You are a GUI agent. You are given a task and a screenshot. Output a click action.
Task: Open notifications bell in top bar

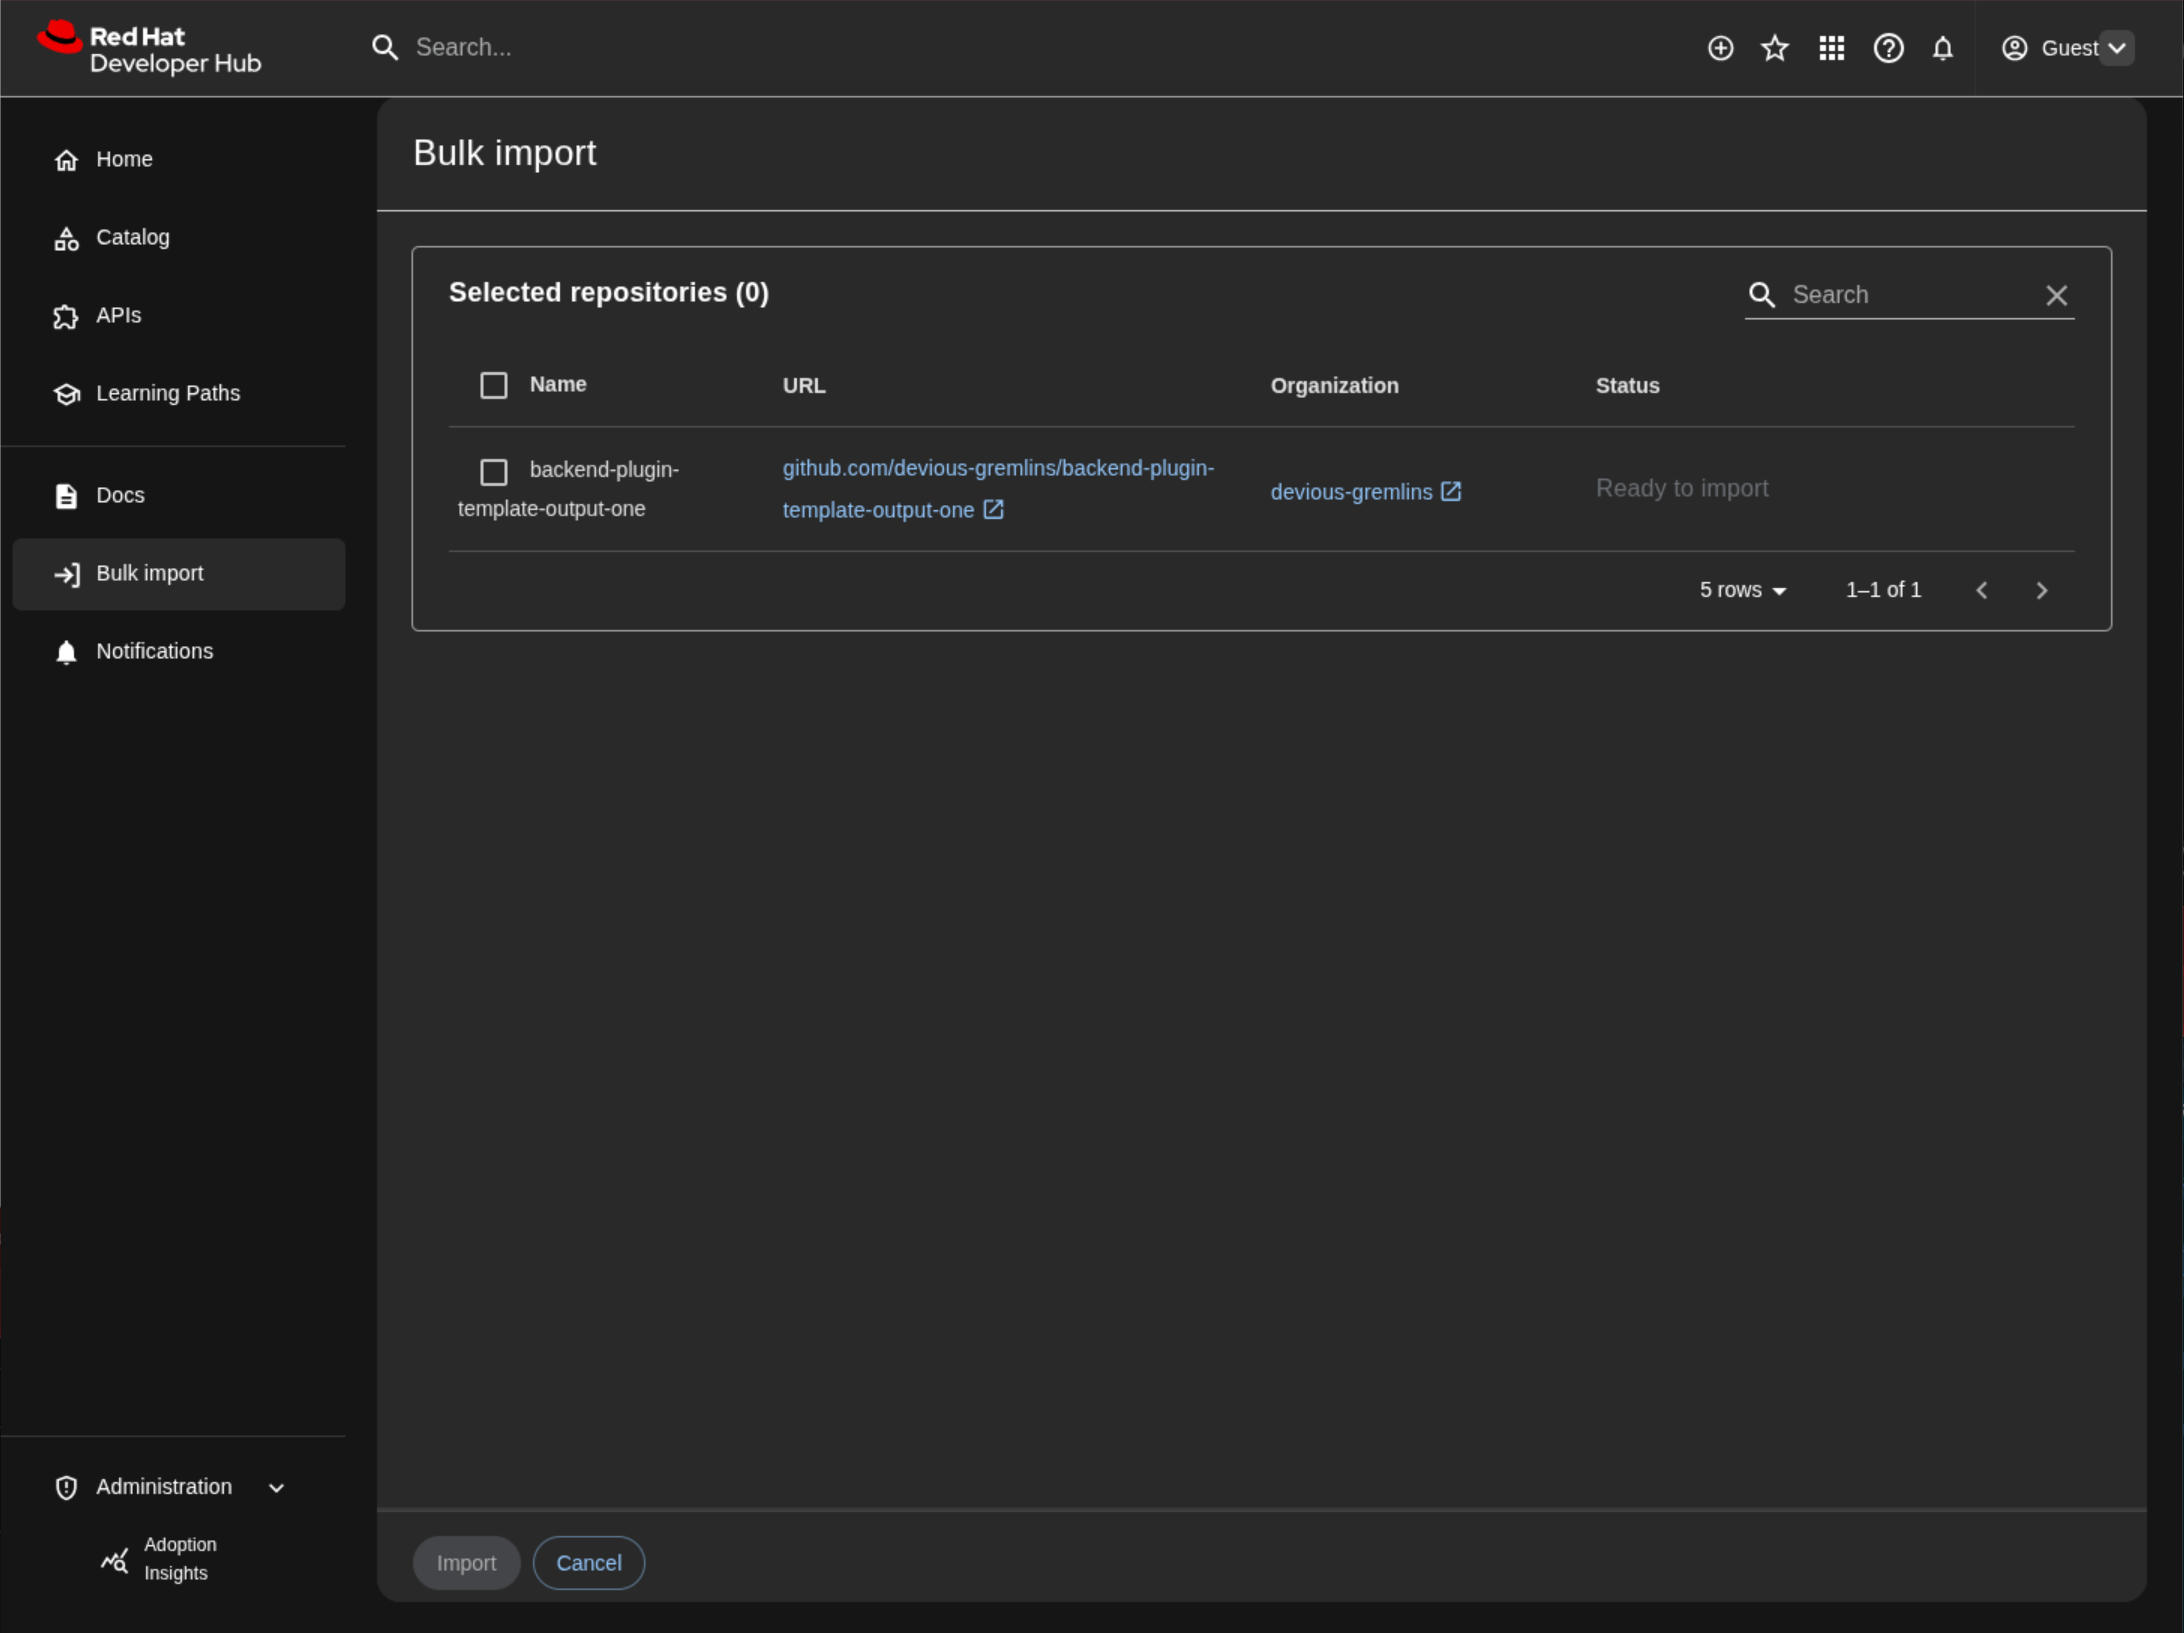coord(1942,48)
